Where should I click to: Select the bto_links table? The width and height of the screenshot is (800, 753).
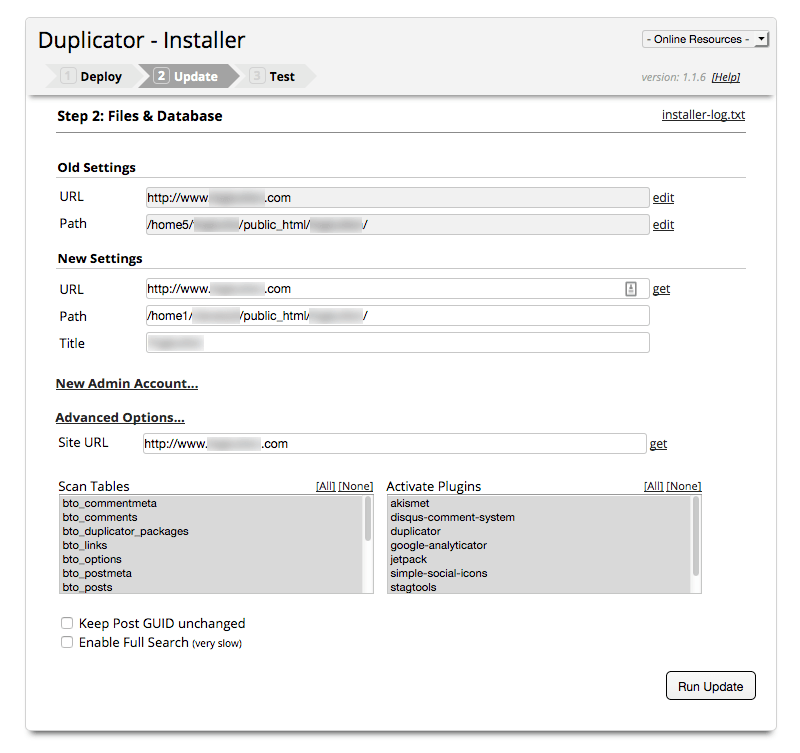click(211, 545)
